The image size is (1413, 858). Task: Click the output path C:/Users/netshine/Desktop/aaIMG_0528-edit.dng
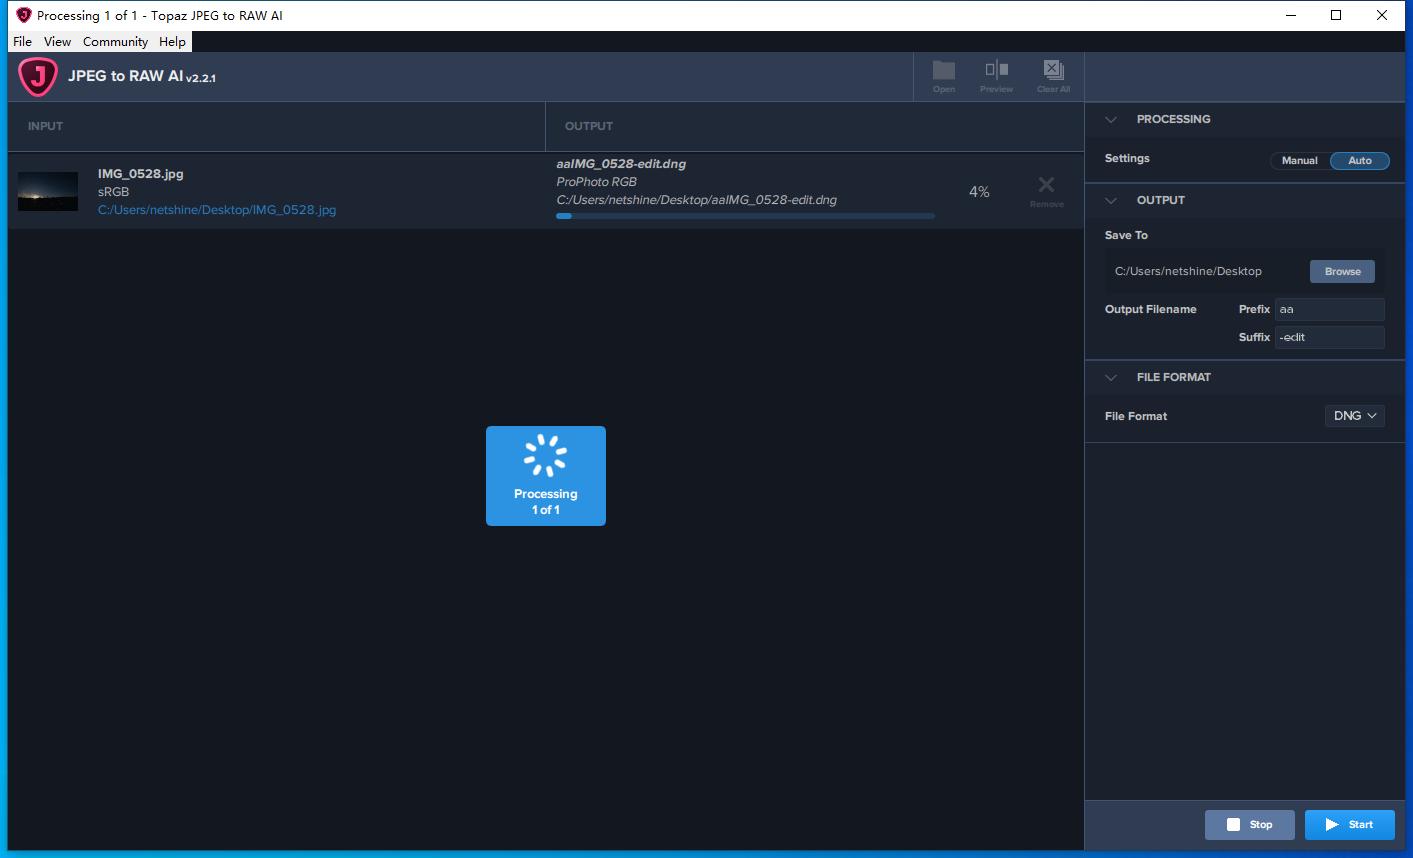point(697,200)
